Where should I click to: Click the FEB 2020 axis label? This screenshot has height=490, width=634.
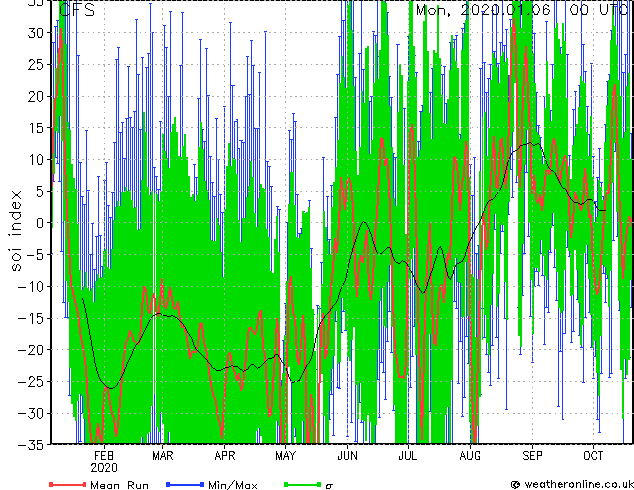pyautogui.click(x=104, y=462)
